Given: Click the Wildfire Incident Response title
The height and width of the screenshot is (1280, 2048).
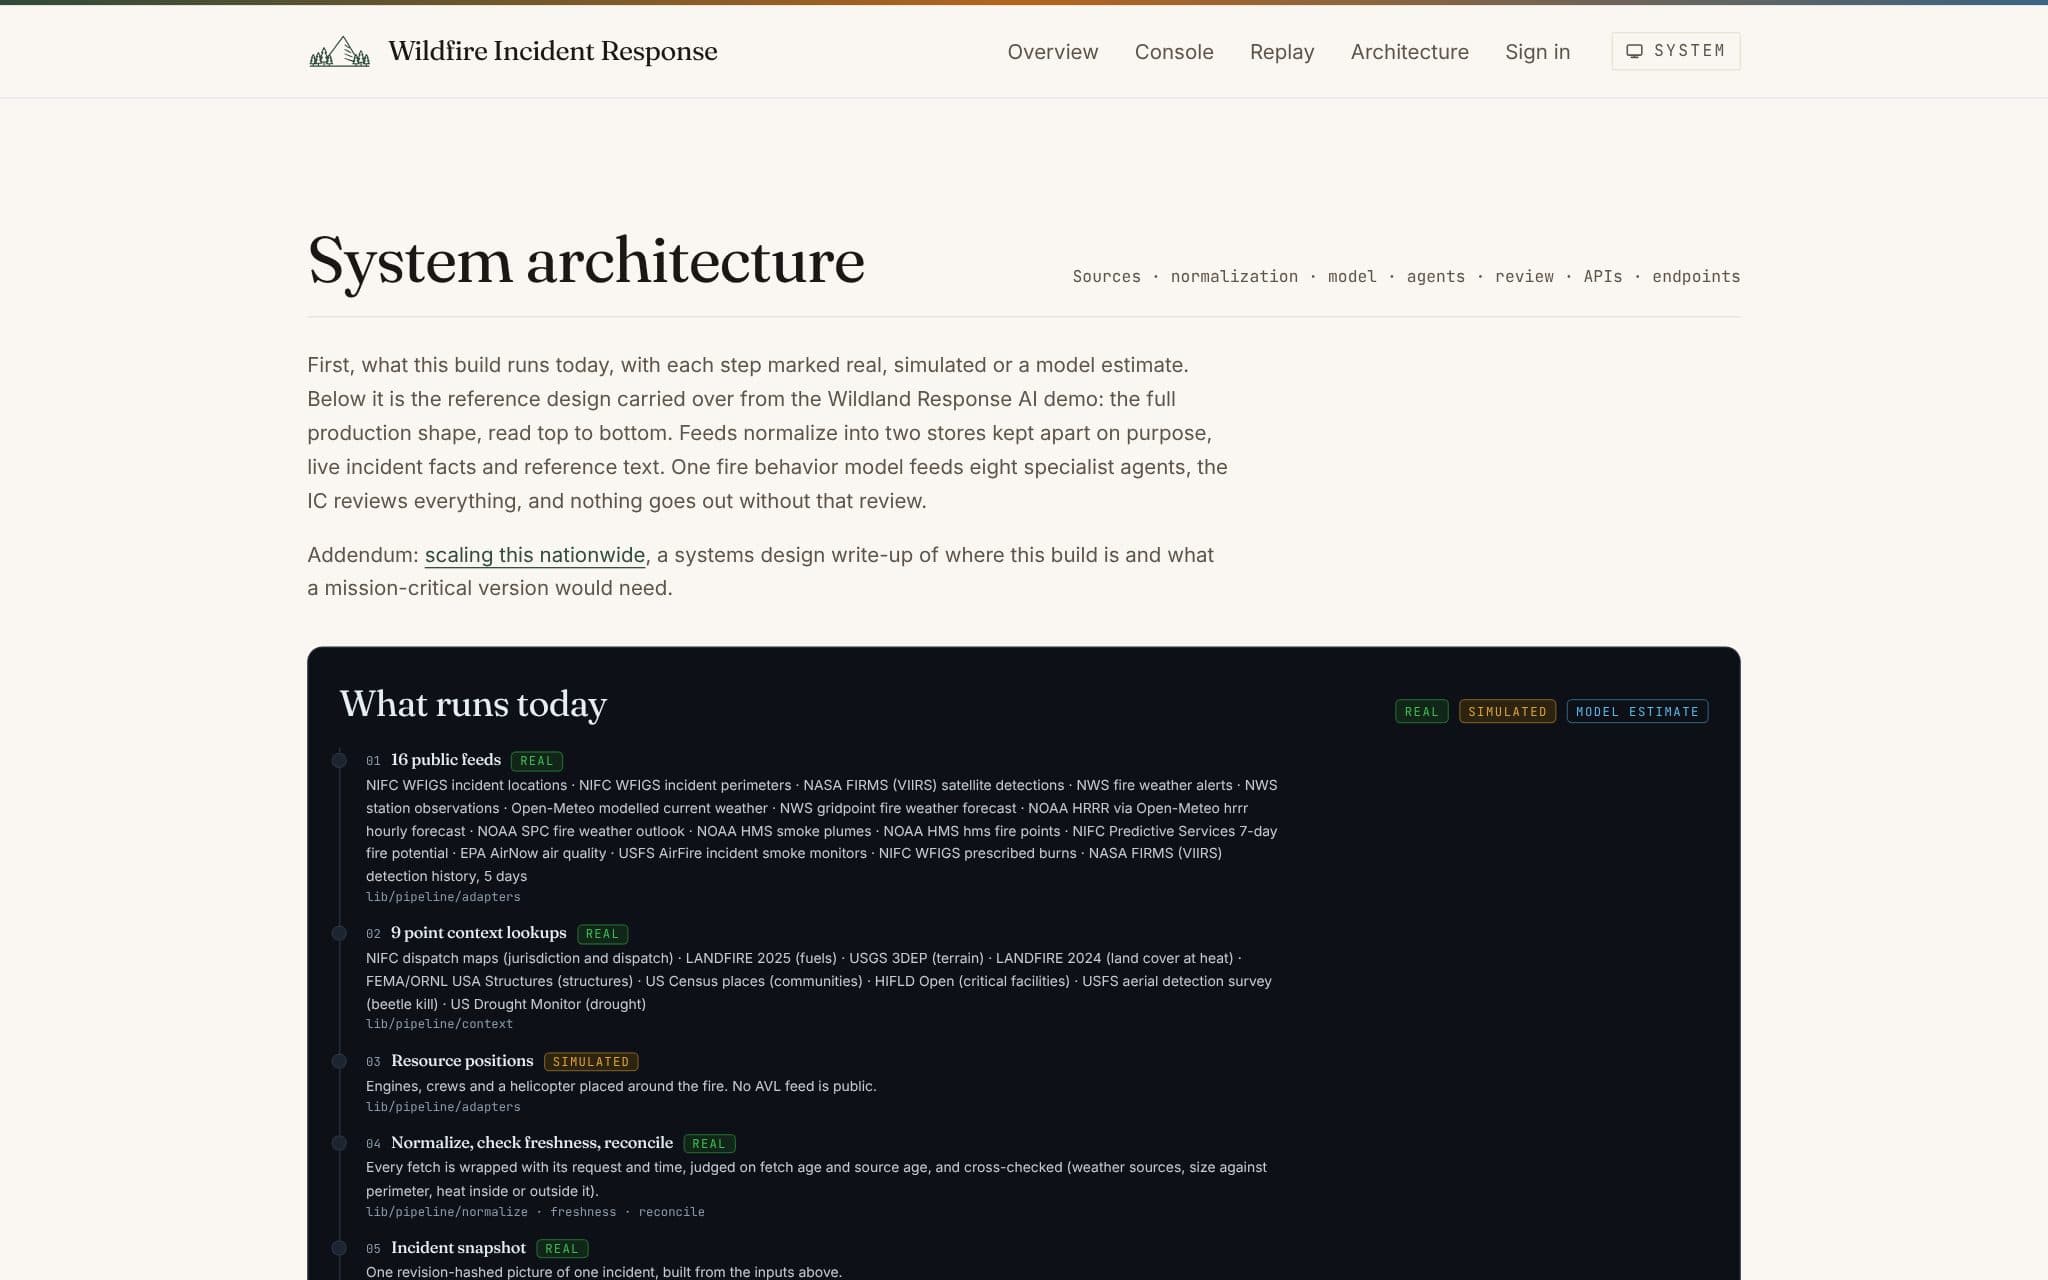Looking at the screenshot, I should [553, 51].
